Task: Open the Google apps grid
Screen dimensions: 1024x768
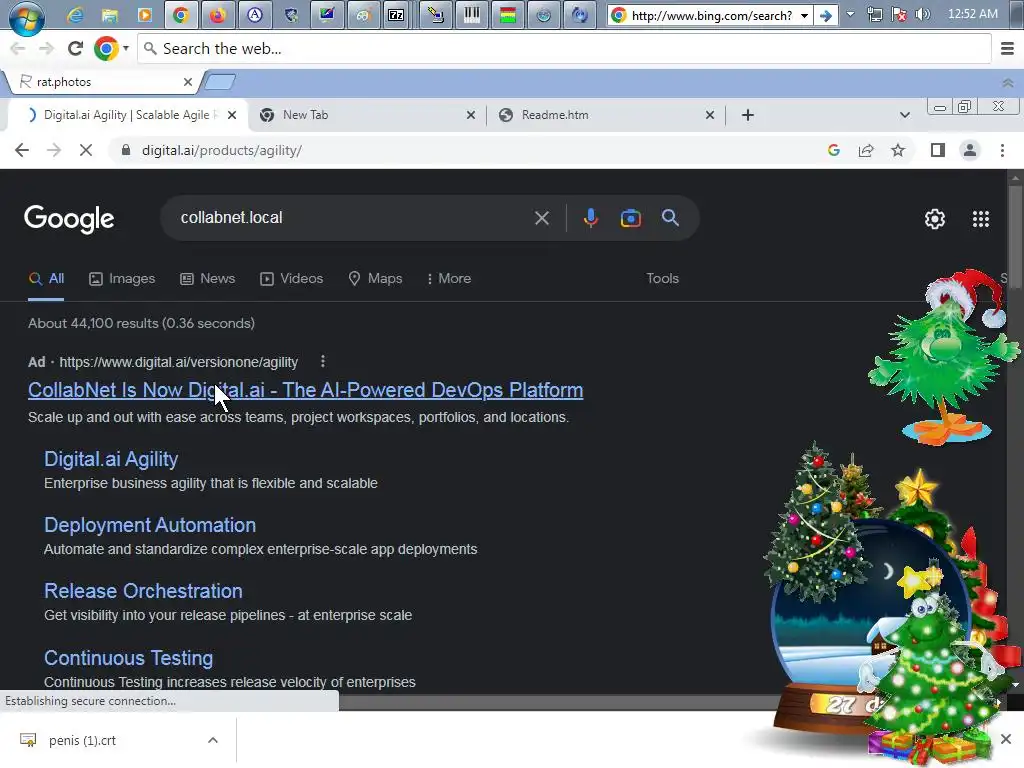Action: (x=980, y=219)
